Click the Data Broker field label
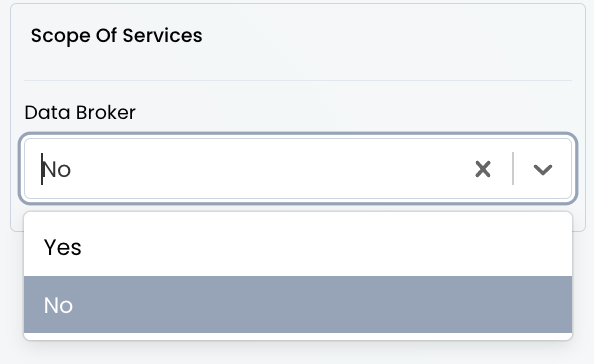 tap(80, 112)
